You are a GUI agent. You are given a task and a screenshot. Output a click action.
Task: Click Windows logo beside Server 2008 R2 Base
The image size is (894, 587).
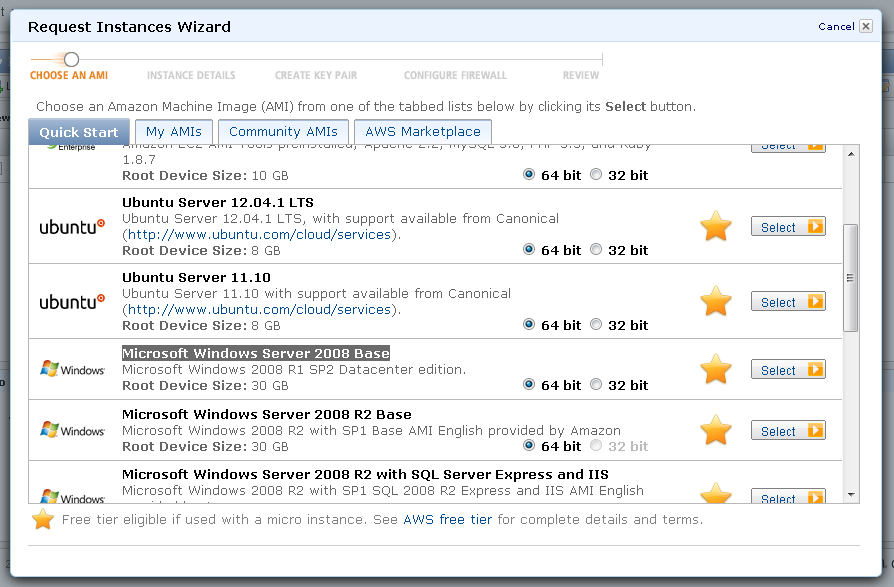tap(72, 430)
